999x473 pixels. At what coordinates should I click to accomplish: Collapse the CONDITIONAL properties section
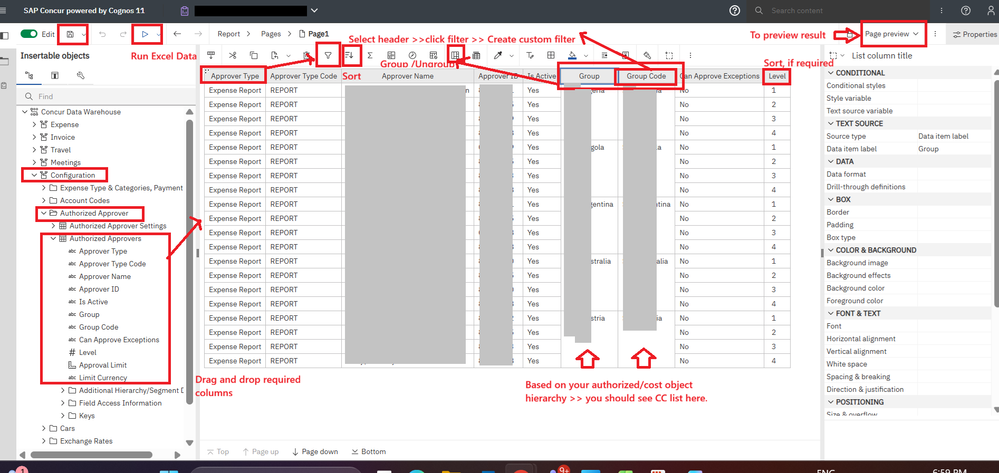pos(831,73)
